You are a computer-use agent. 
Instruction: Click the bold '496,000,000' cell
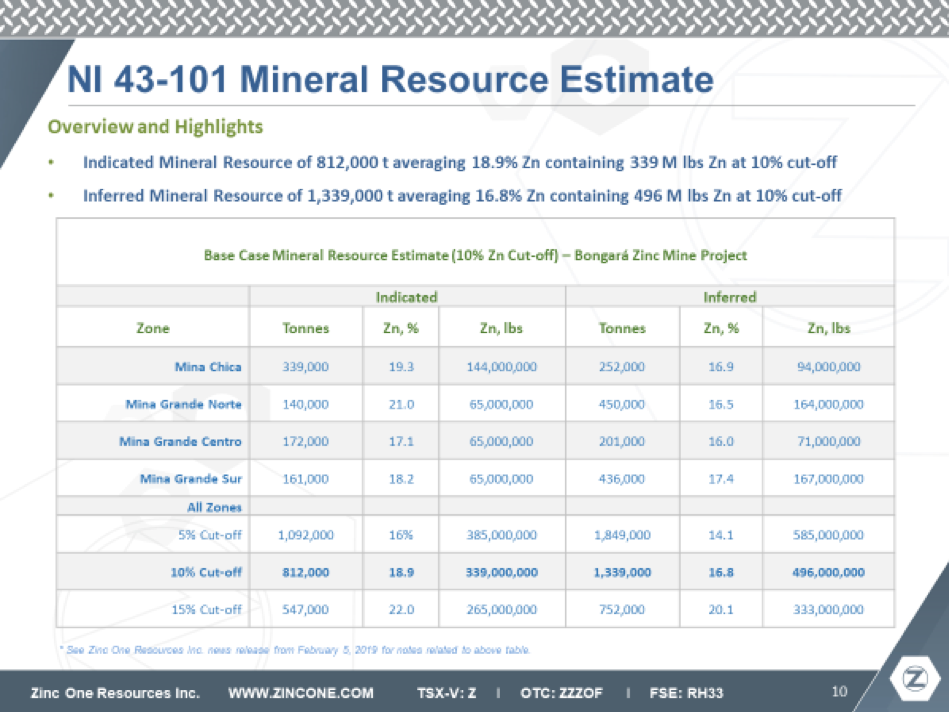[829, 572]
